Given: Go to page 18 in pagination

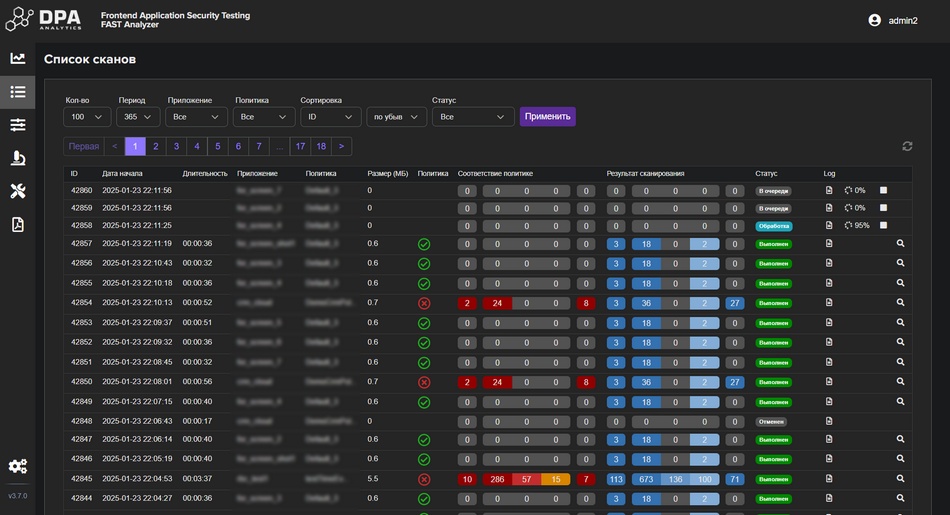Looking at the screenshot, I should (320, 146).
